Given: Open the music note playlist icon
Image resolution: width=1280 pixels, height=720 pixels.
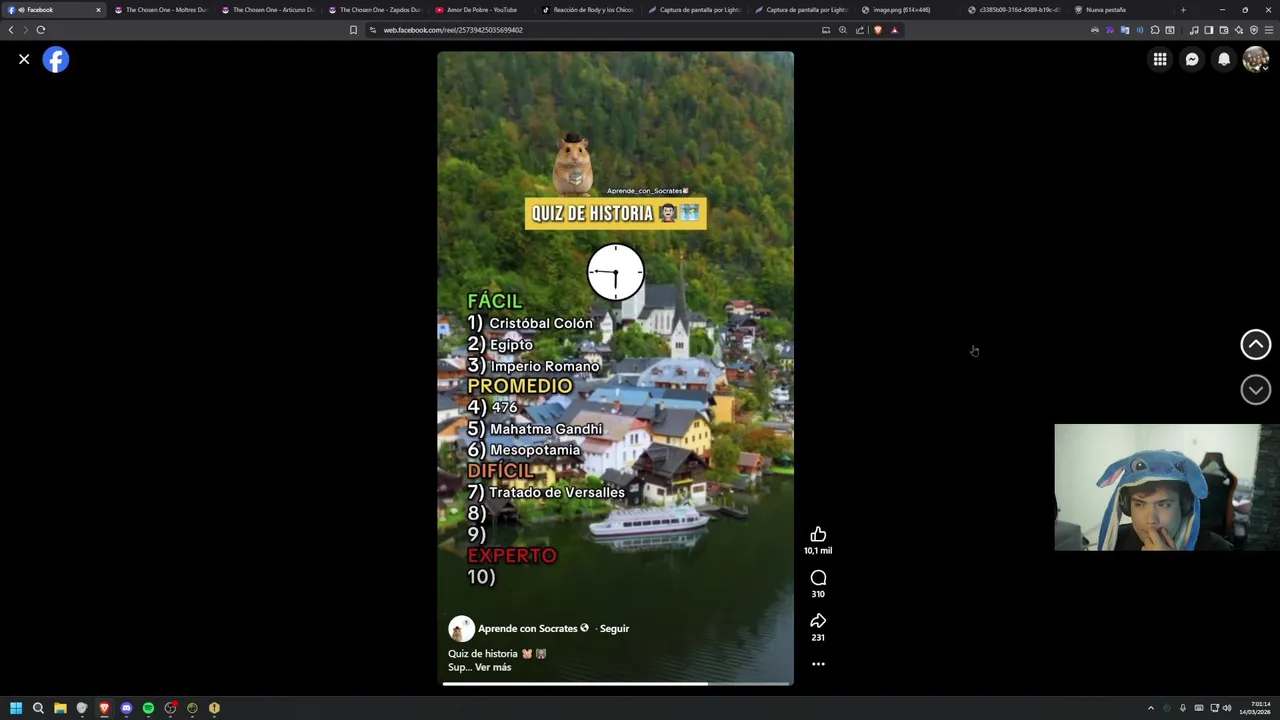Looking at the screenshot, I should (x=1194, y=30).
